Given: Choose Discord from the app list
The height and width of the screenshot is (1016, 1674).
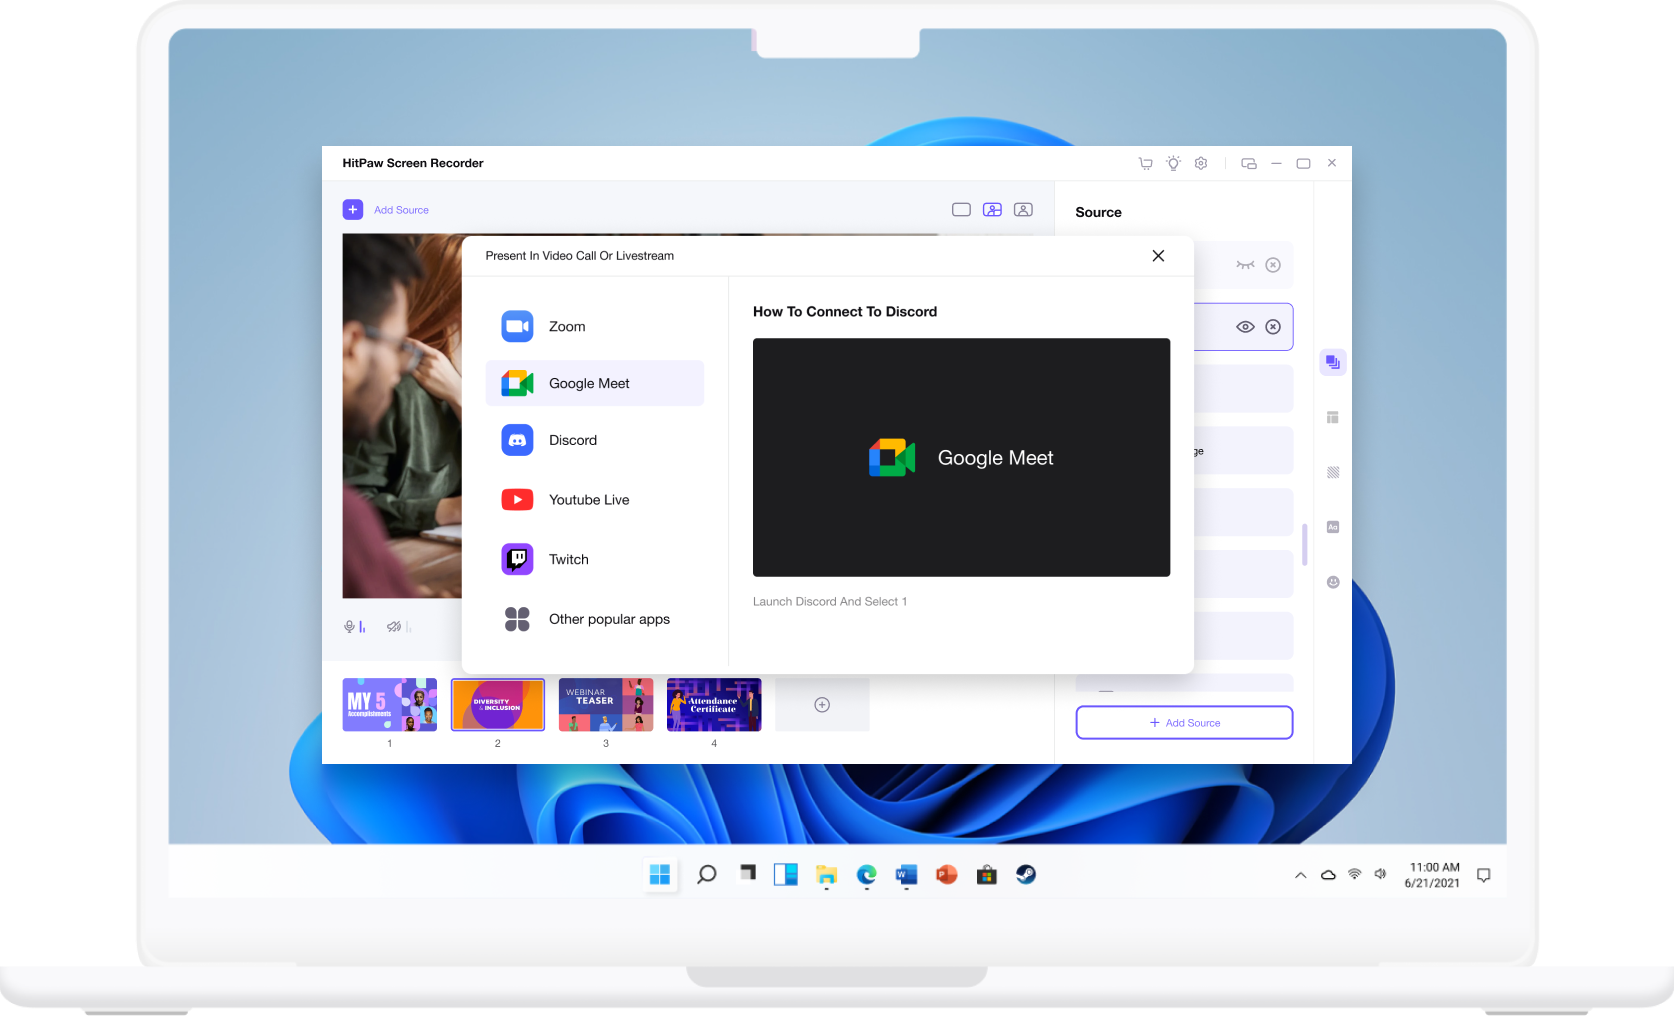Looking at the screenshot, I should coord(595,440).
